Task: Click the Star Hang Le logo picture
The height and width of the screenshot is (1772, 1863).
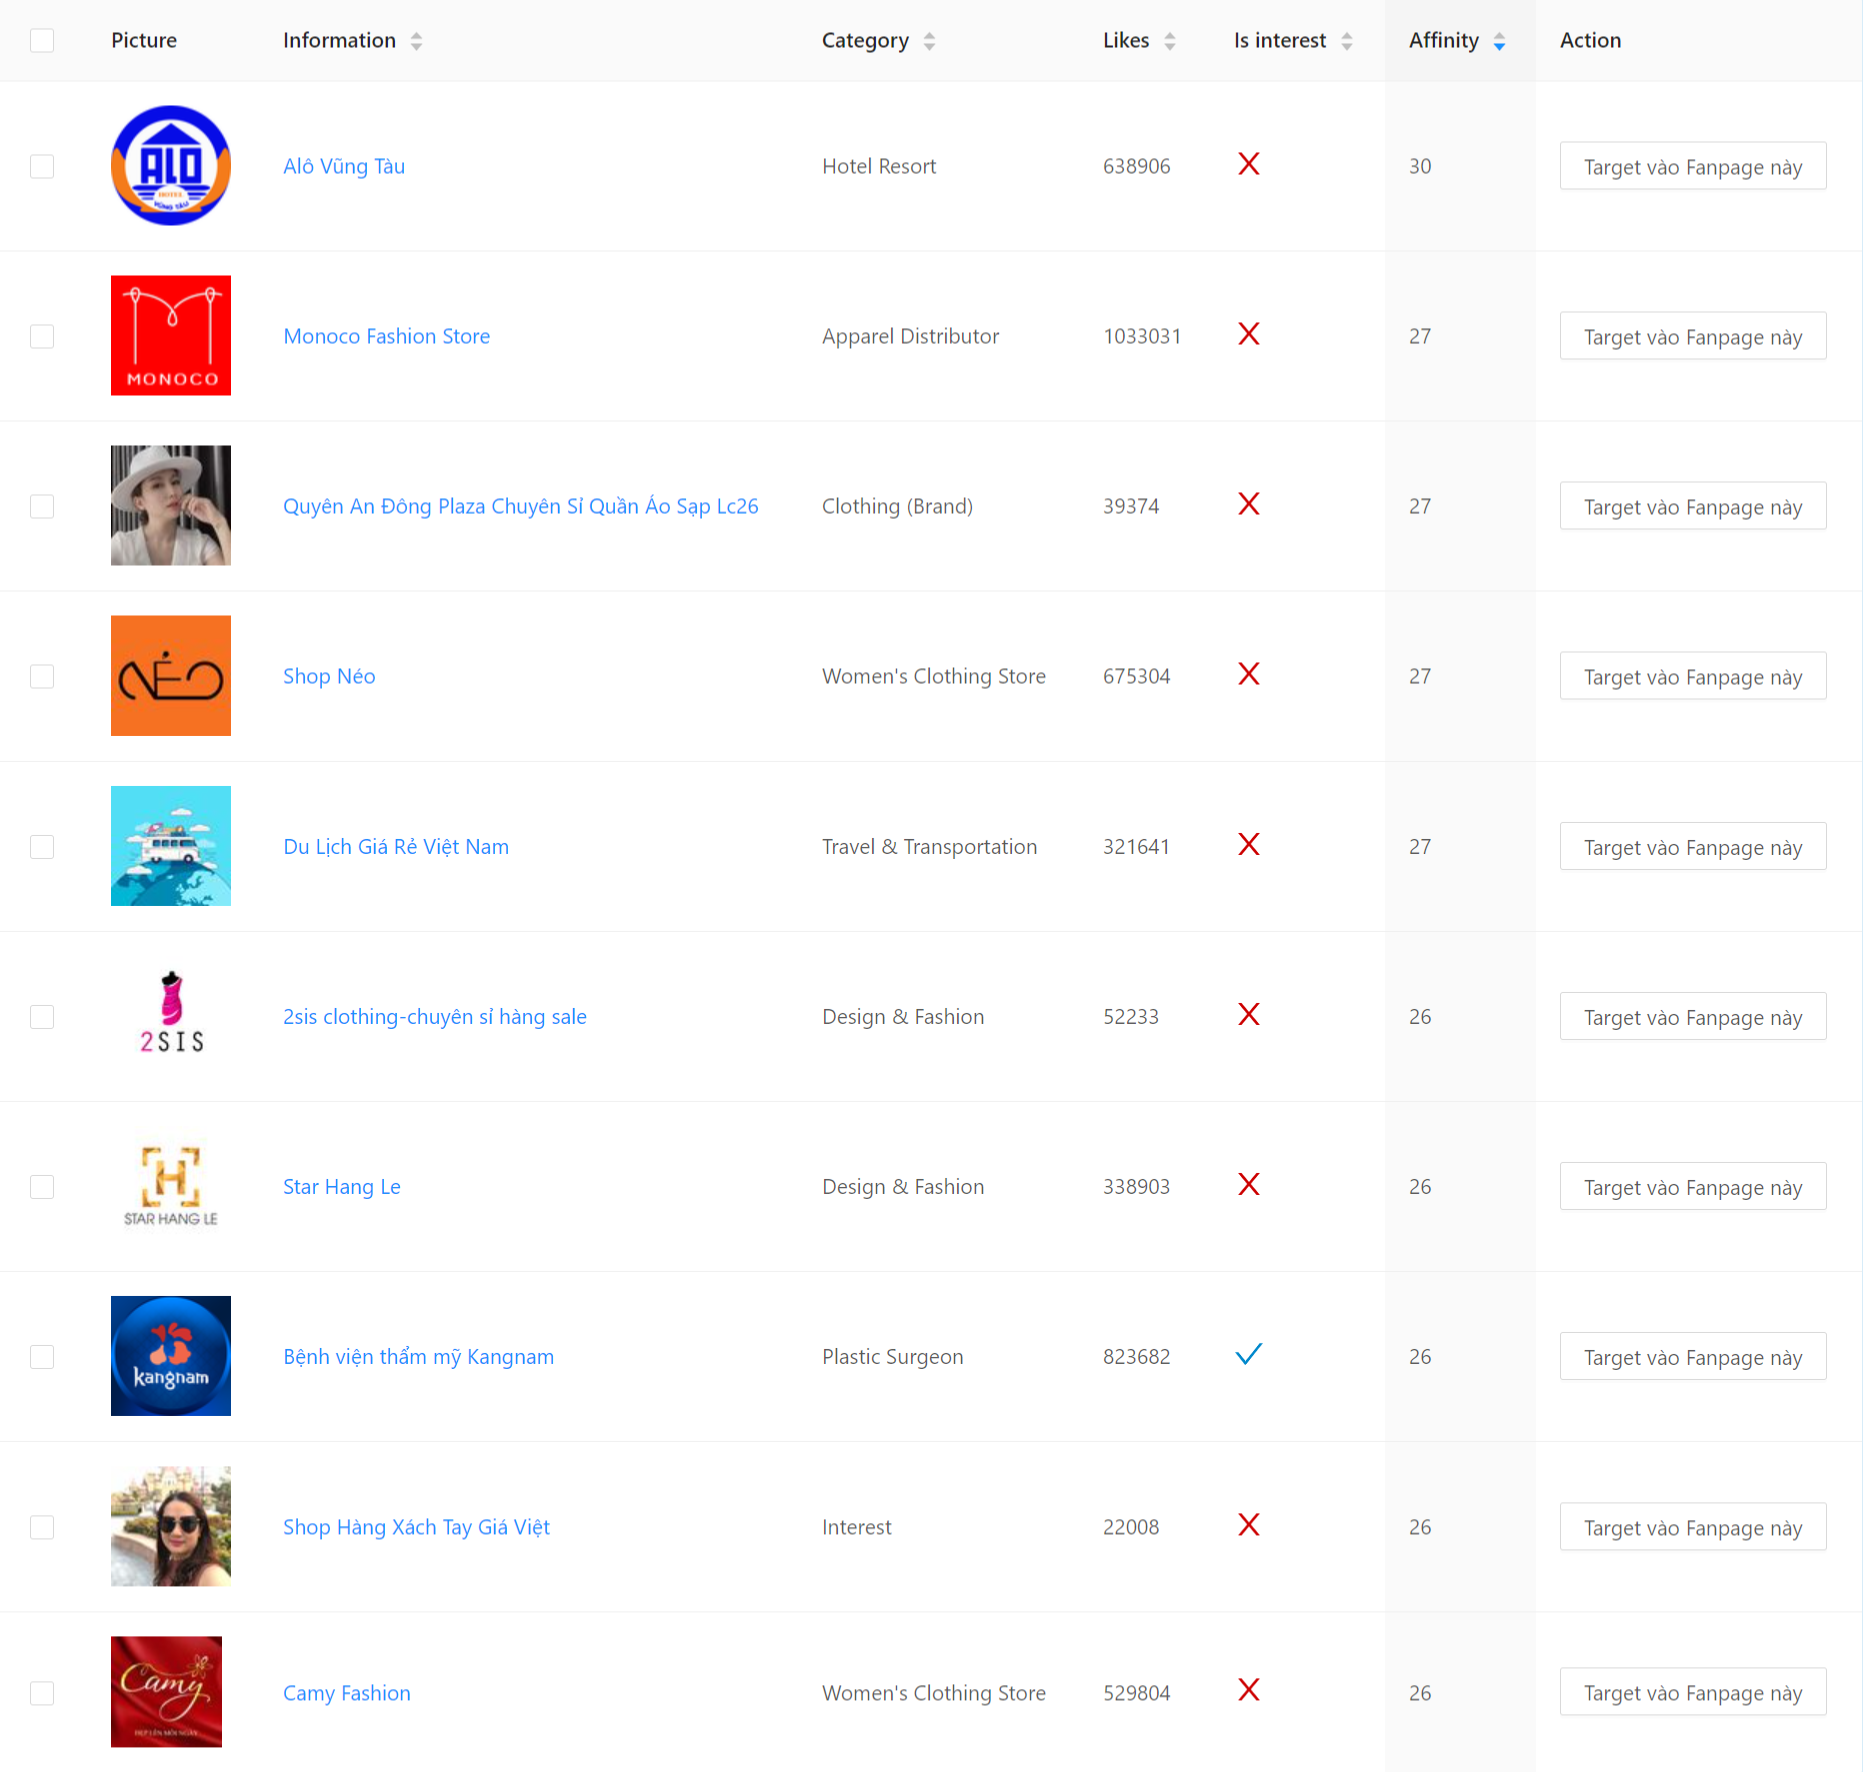Action: [171, 1186]
